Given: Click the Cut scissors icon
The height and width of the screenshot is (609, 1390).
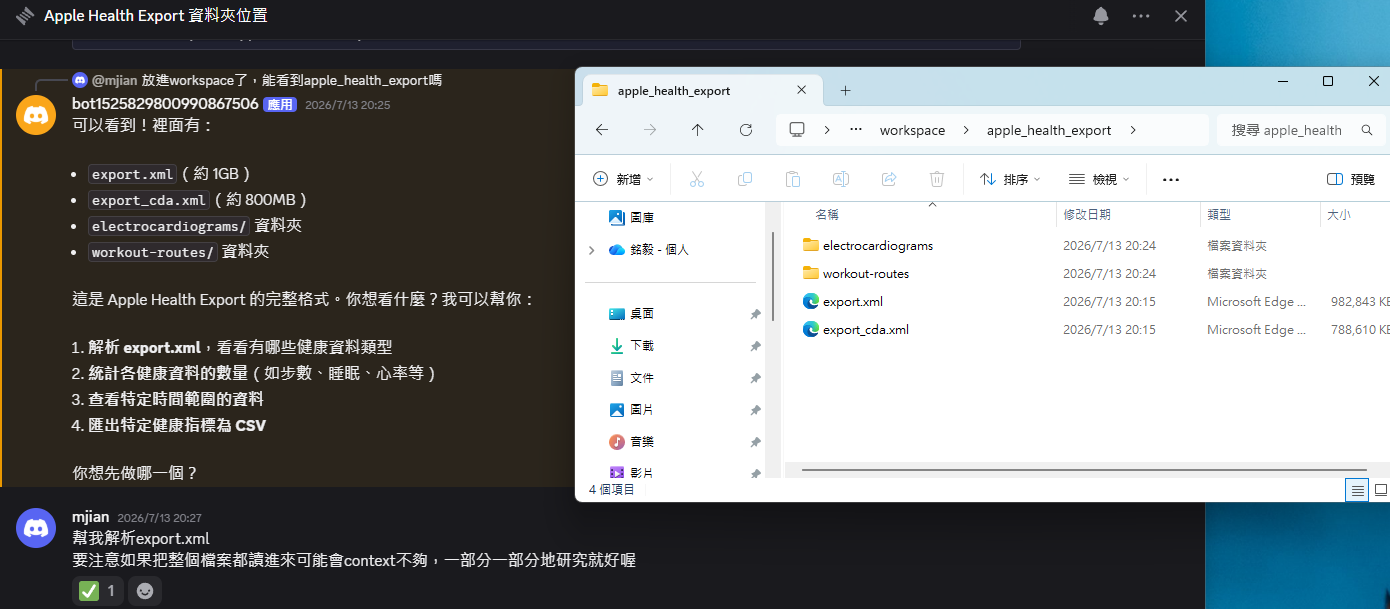Looking at the screenshot, I should (697, 179).
